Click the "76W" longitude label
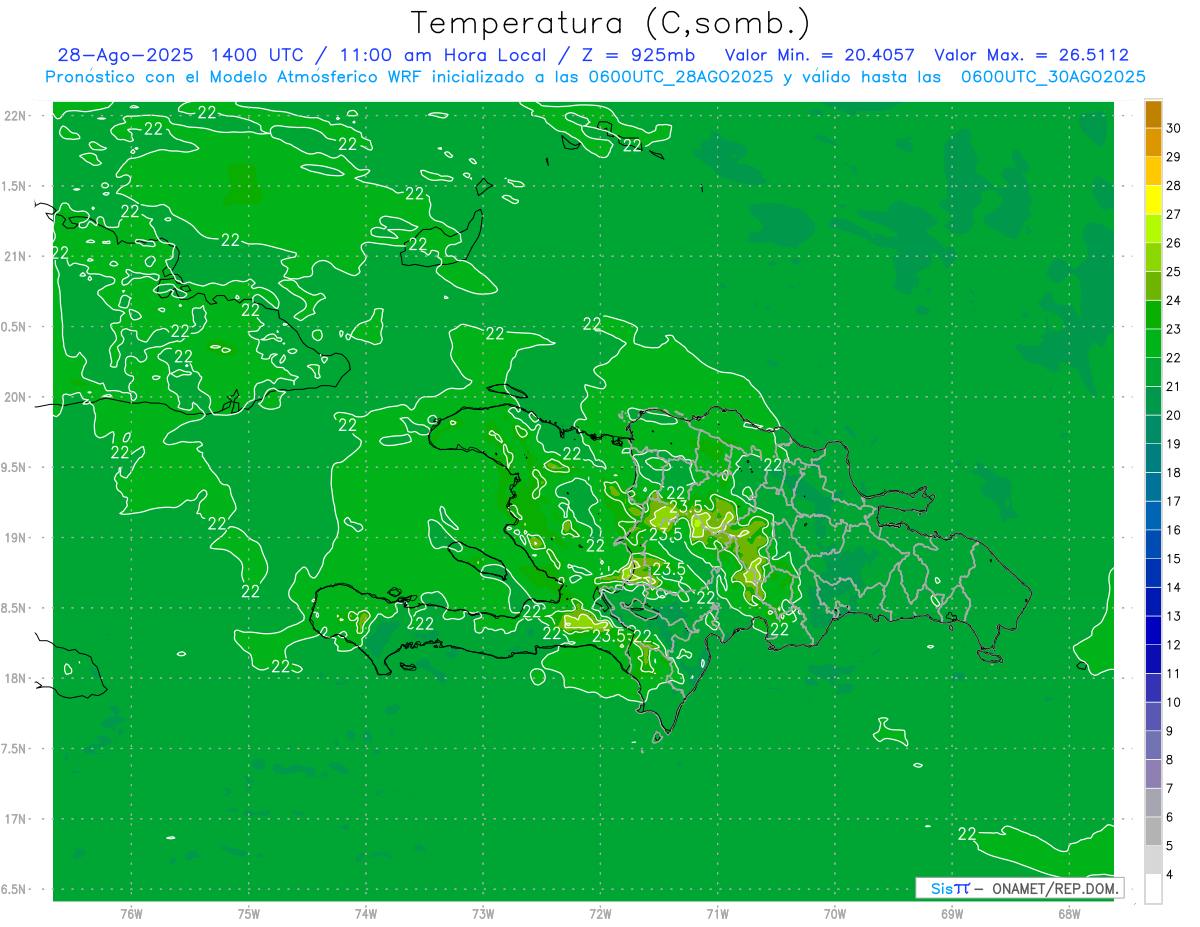The image size is (1200, 927). (x=131, y=914)
